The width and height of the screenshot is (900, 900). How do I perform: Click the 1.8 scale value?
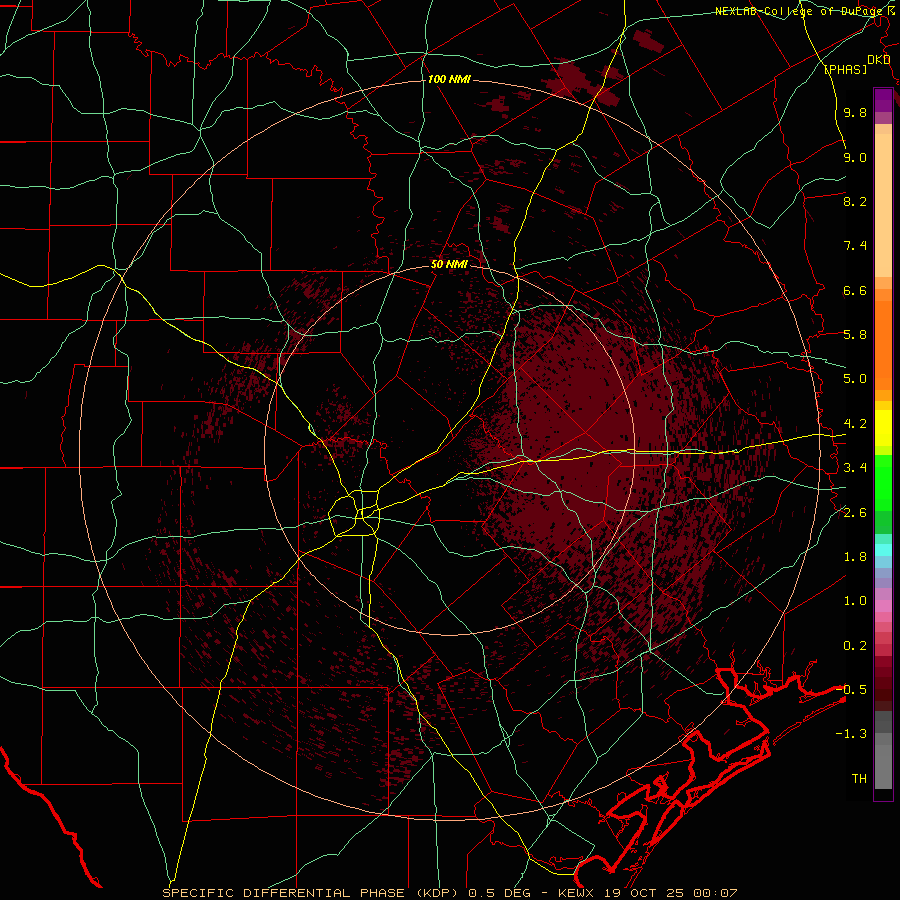(x=855, y=557)
